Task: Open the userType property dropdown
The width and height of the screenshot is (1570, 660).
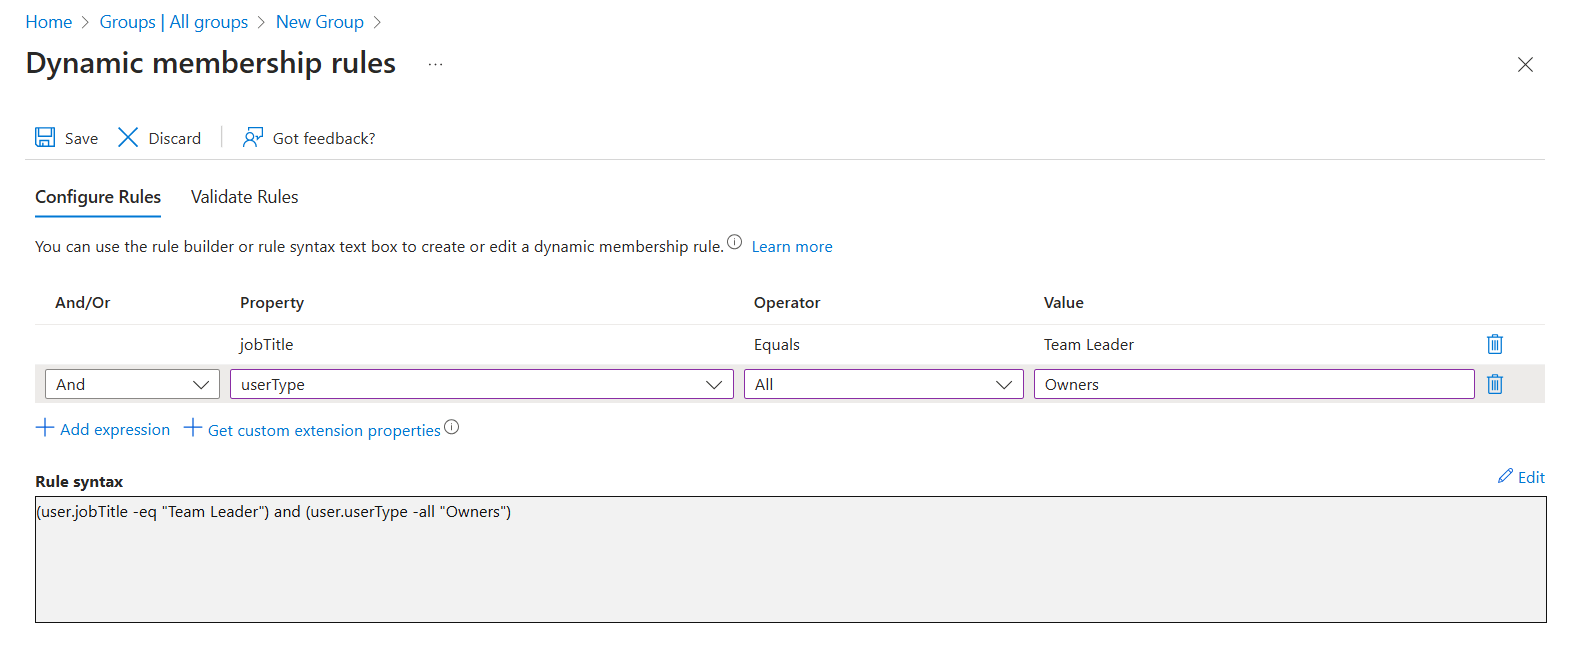Action: 481,384
